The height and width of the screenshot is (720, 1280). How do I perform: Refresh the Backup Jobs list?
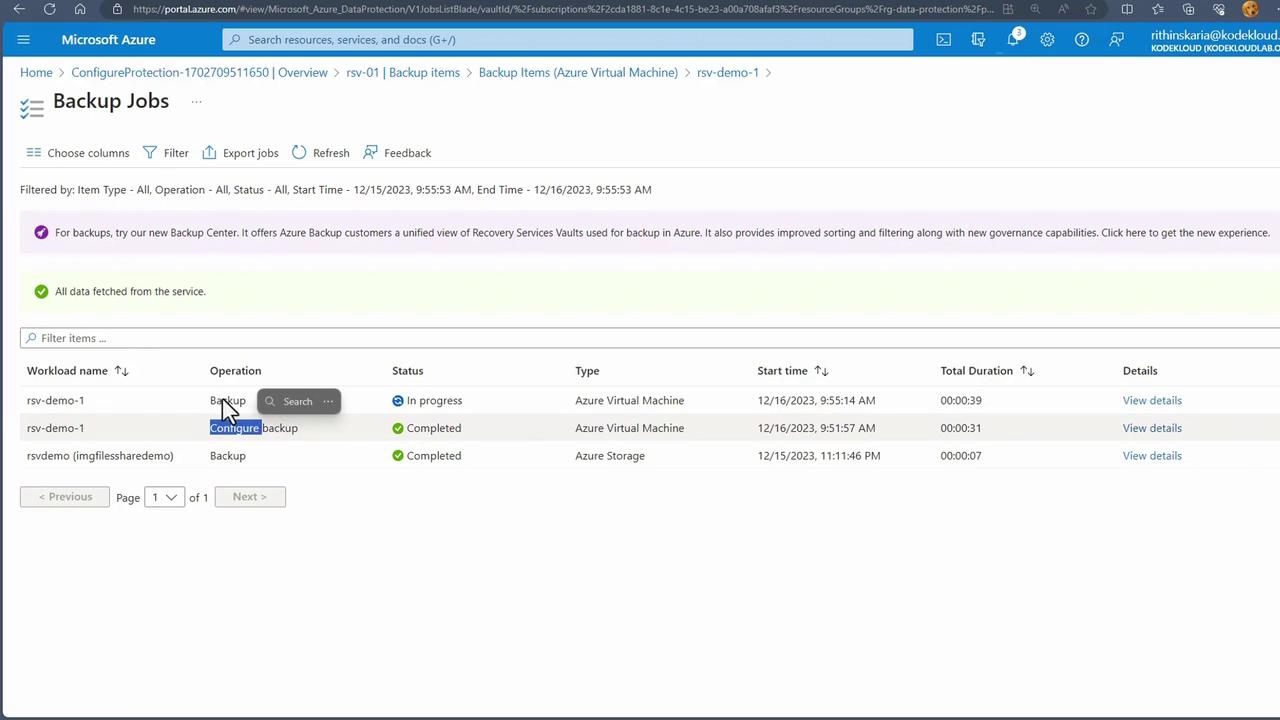pos(321,153)
